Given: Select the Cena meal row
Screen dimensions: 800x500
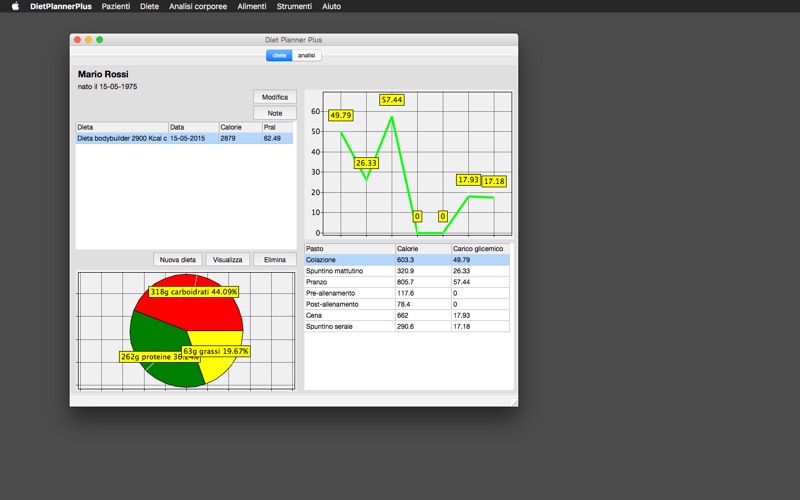Looking at the screenshot, I should (407, 315).
